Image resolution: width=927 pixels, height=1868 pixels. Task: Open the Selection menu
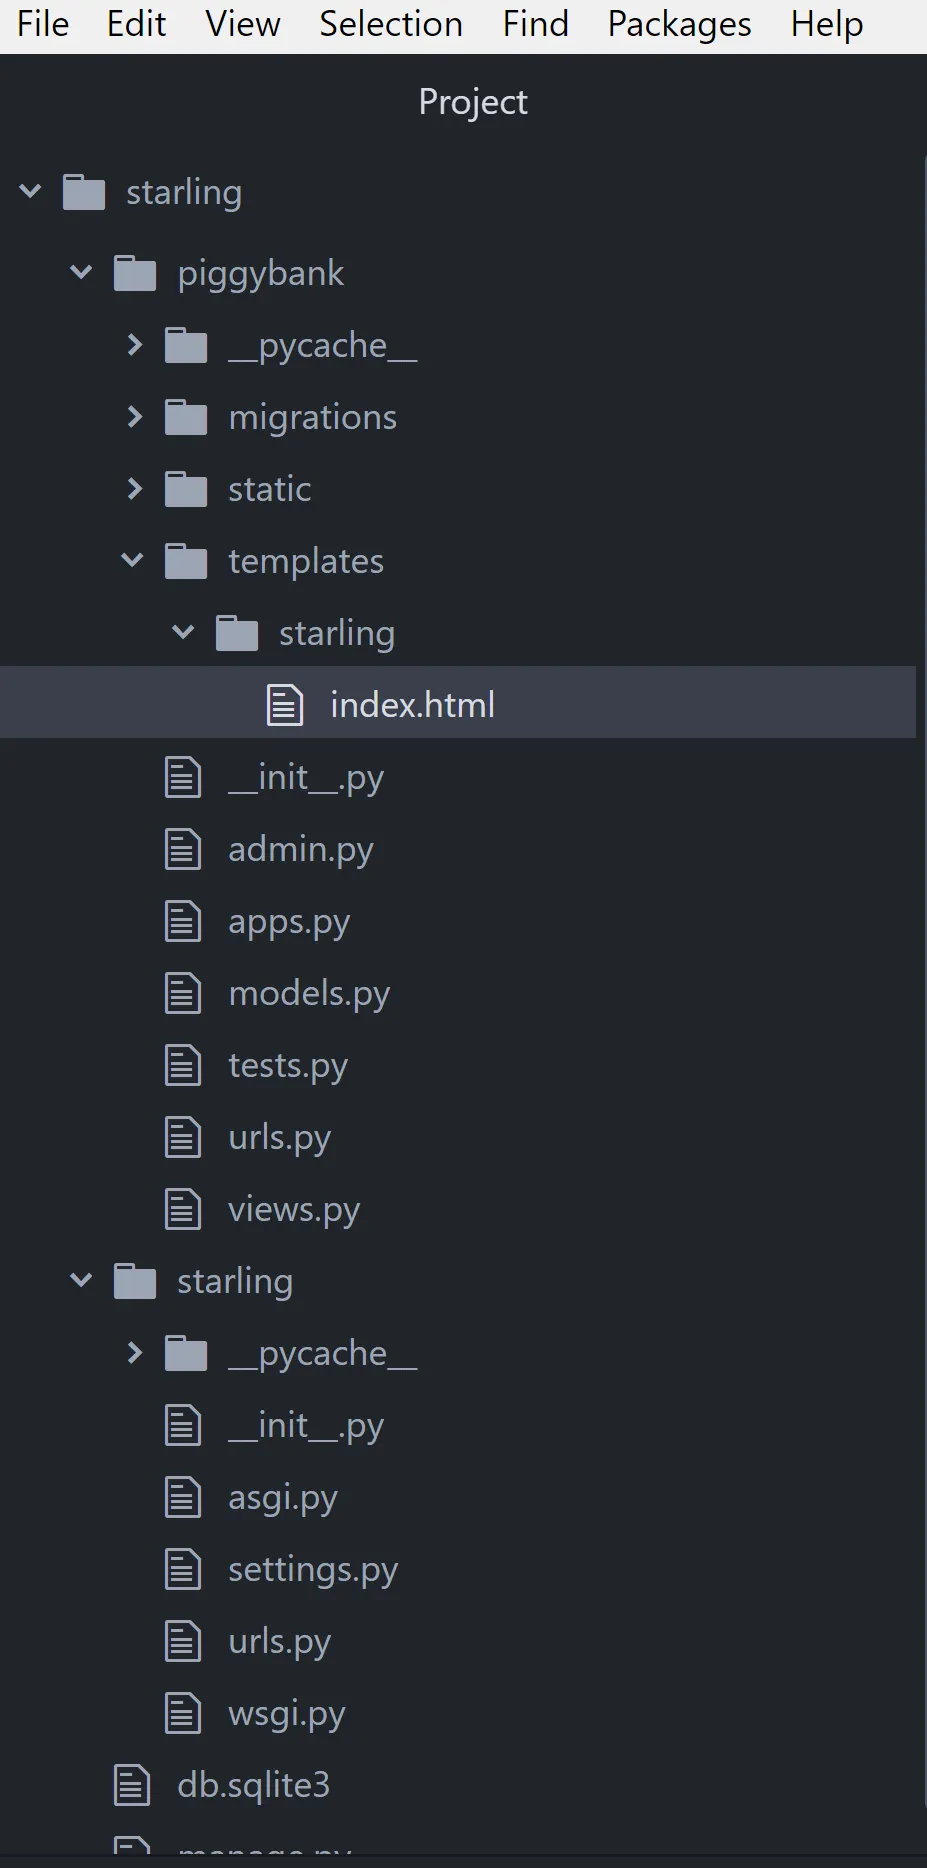coord(391,24)
